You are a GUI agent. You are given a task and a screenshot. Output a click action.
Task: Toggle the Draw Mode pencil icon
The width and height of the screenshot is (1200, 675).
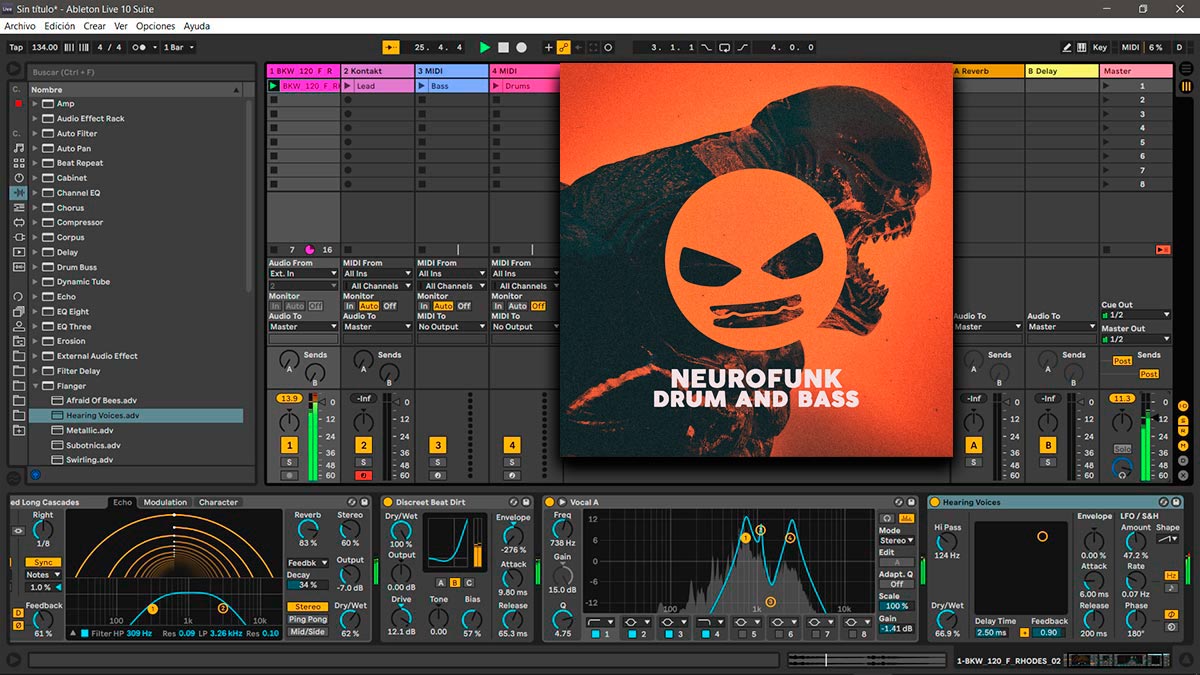[1067, 47]
